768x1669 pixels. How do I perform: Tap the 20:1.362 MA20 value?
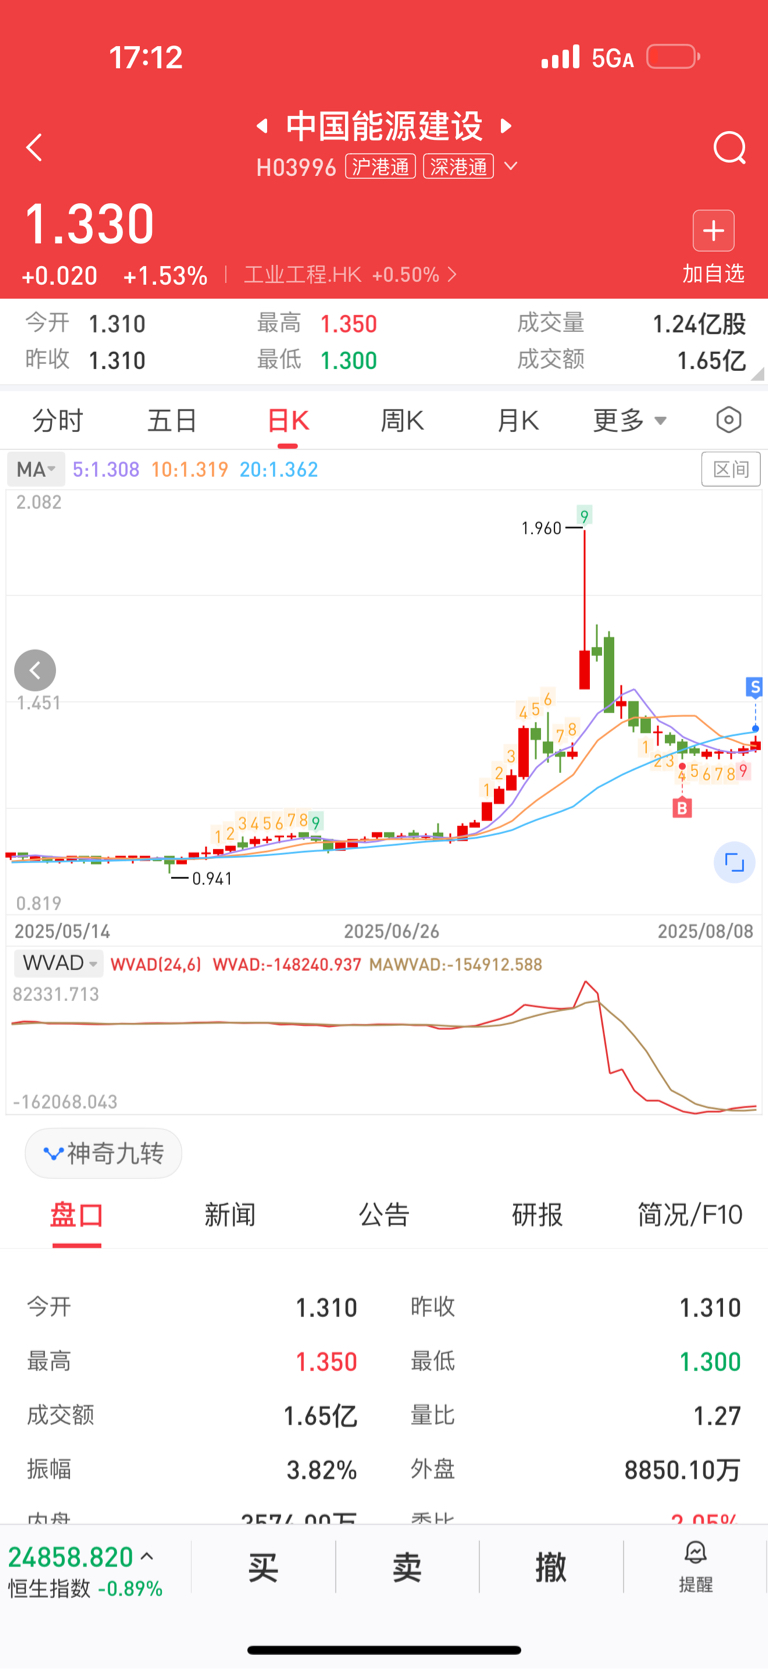279,469
